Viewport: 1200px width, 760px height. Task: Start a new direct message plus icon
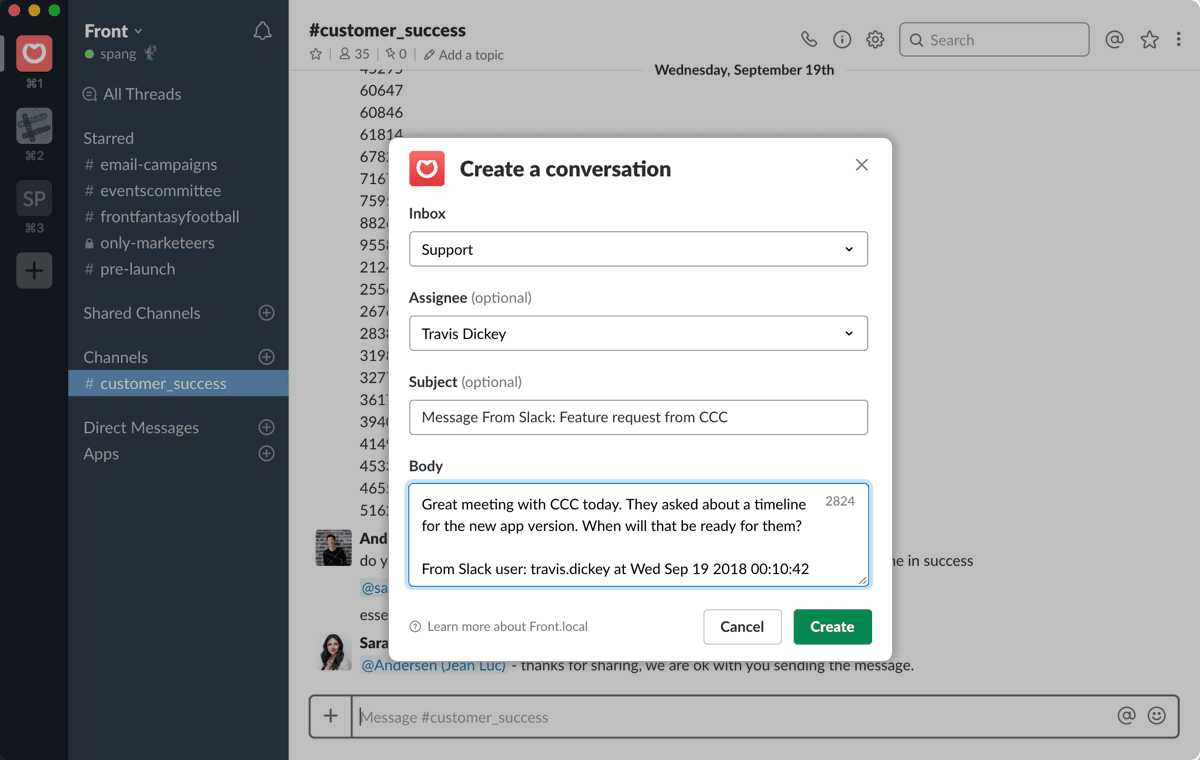tap(267, 427)
